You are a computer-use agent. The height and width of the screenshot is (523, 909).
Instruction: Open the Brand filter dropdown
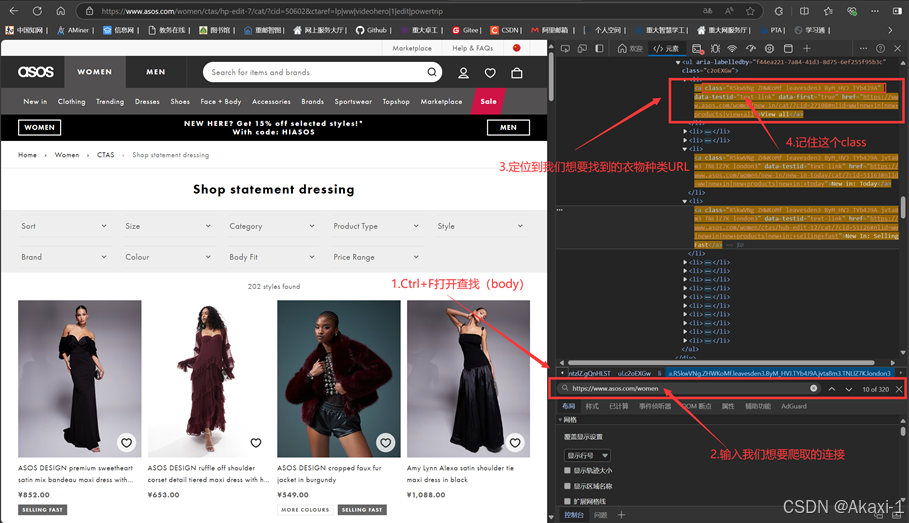click(x=64, y=257)
